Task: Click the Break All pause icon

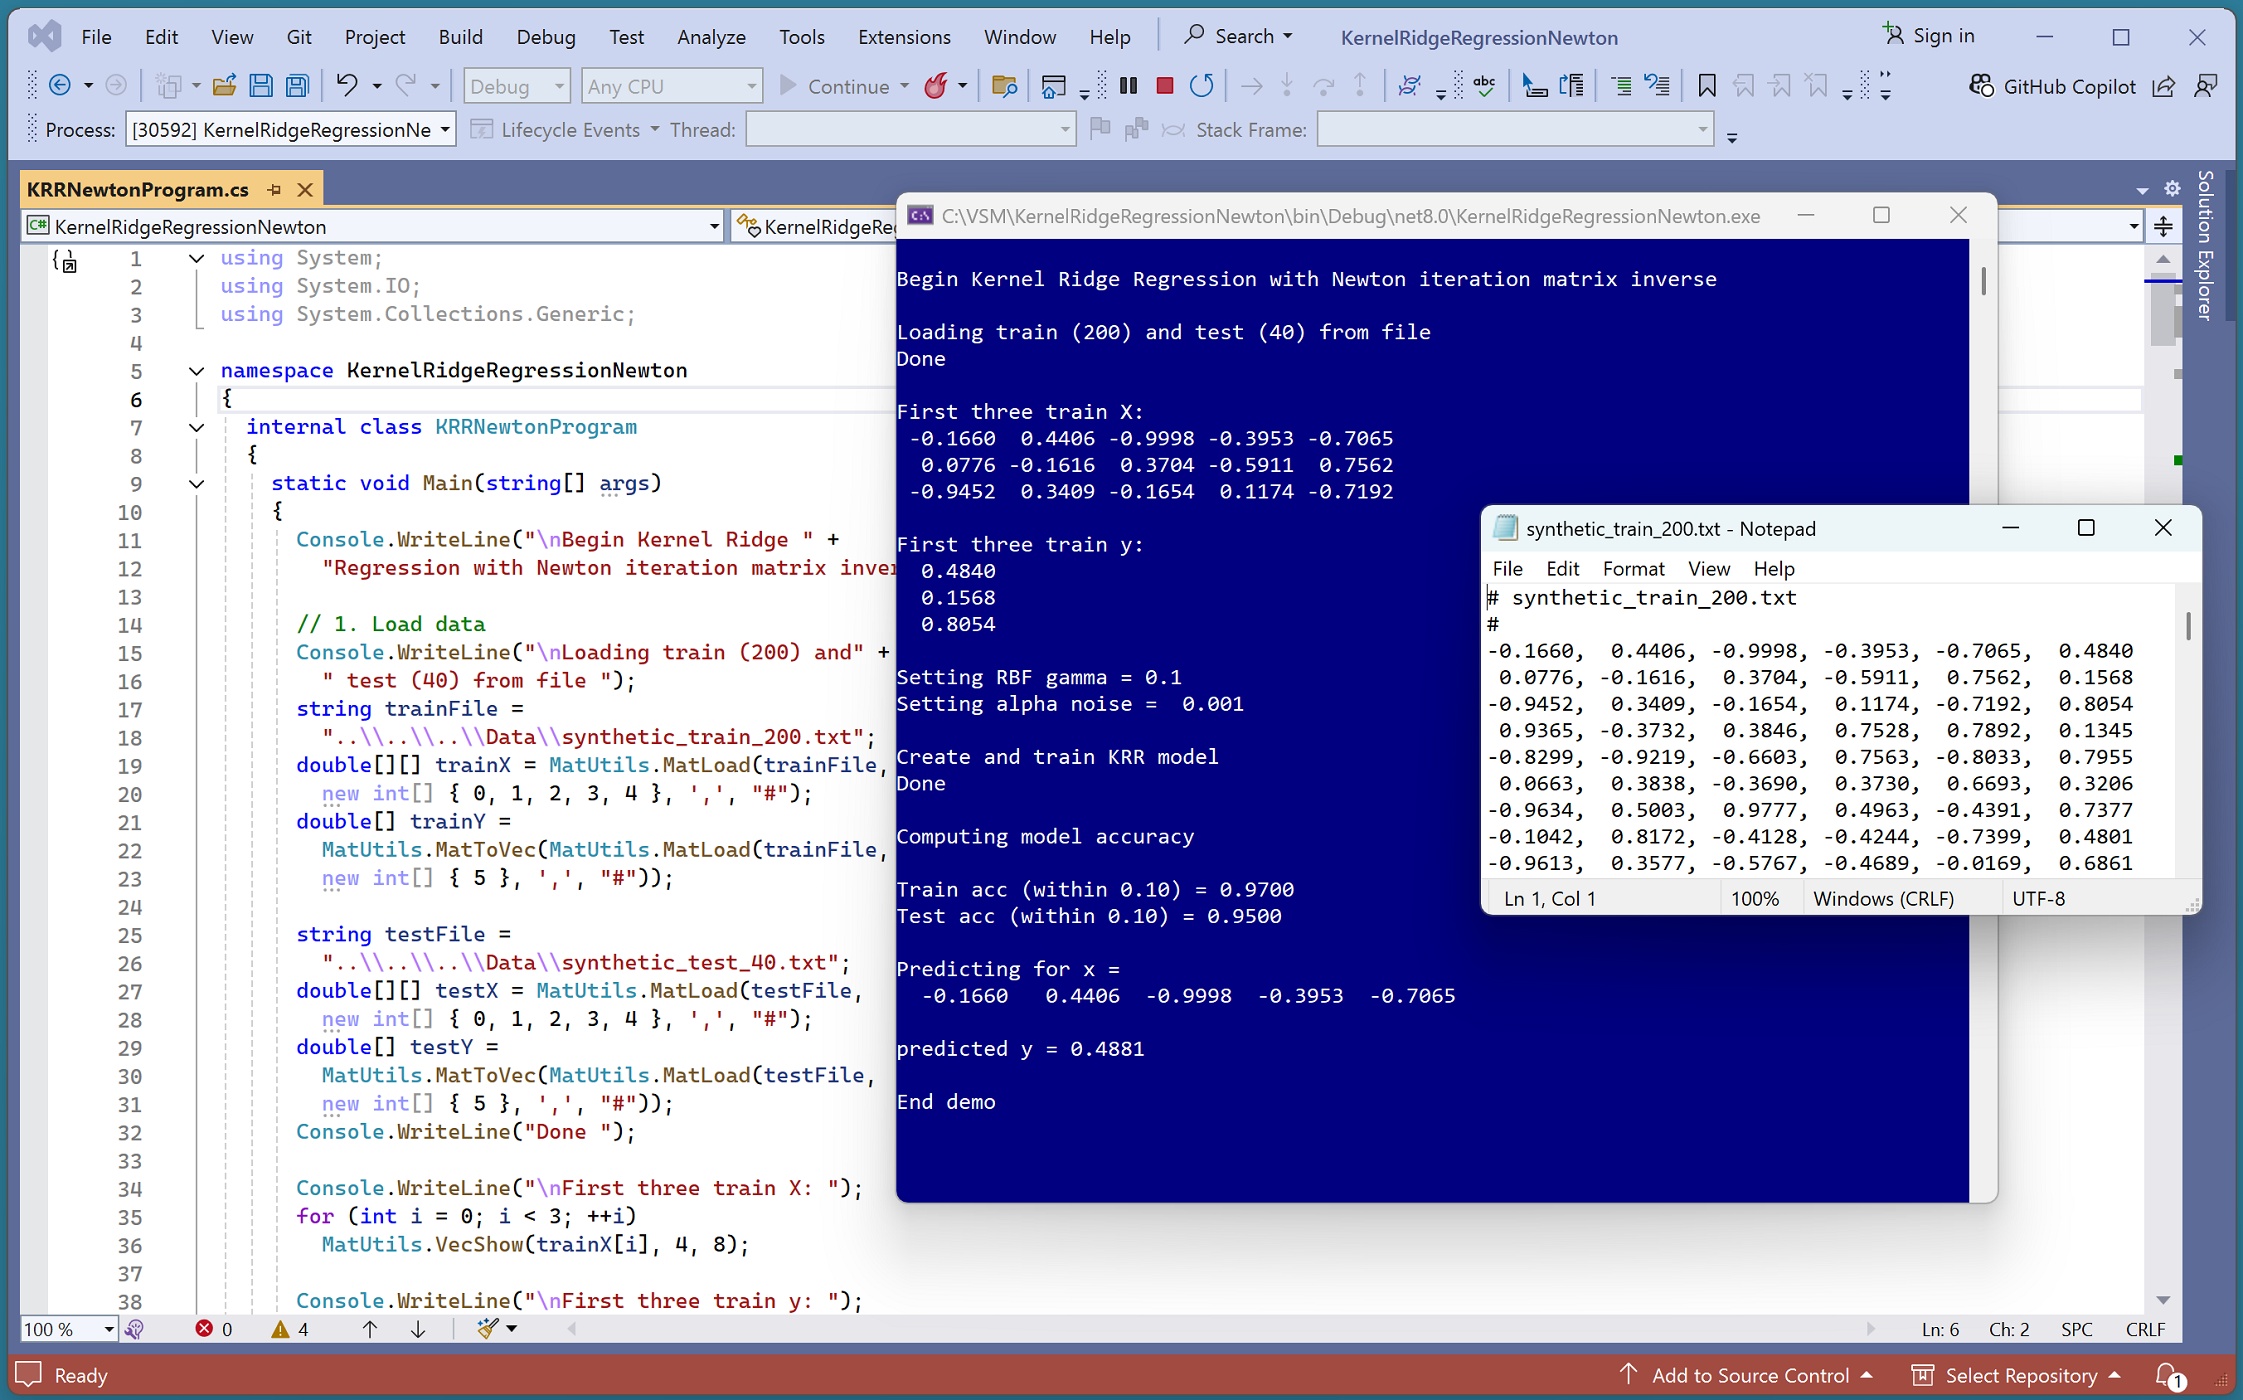Action: coord(1128,86)
